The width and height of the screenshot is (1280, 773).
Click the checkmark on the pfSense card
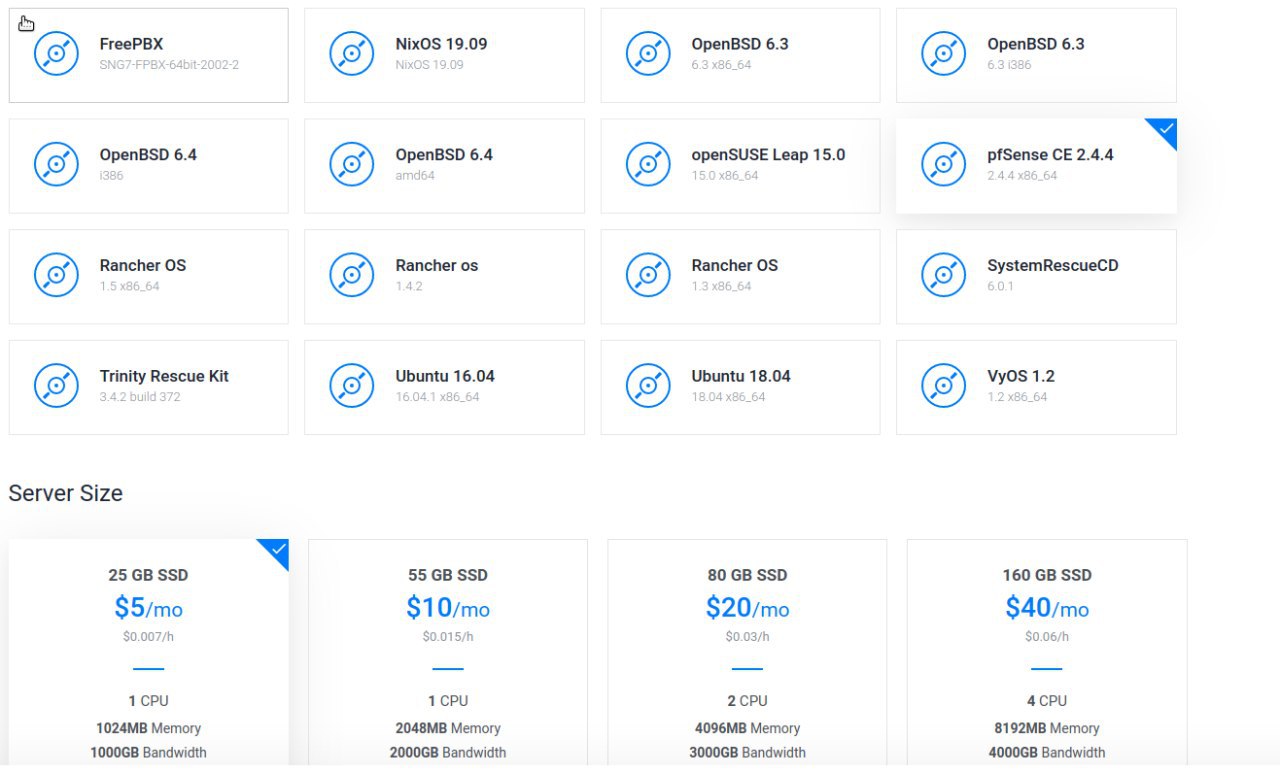(x=1166, y=129)
